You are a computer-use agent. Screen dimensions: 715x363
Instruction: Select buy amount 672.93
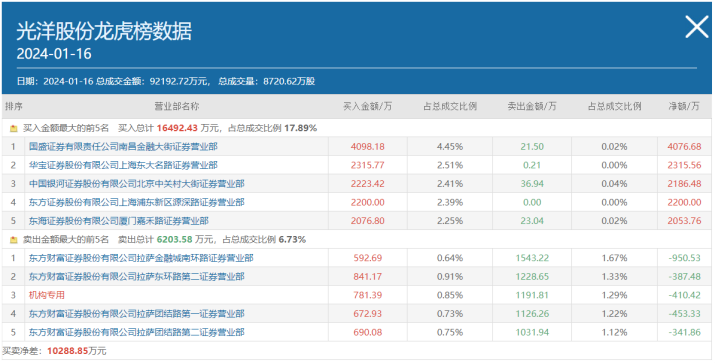click(x=368, y=314)
